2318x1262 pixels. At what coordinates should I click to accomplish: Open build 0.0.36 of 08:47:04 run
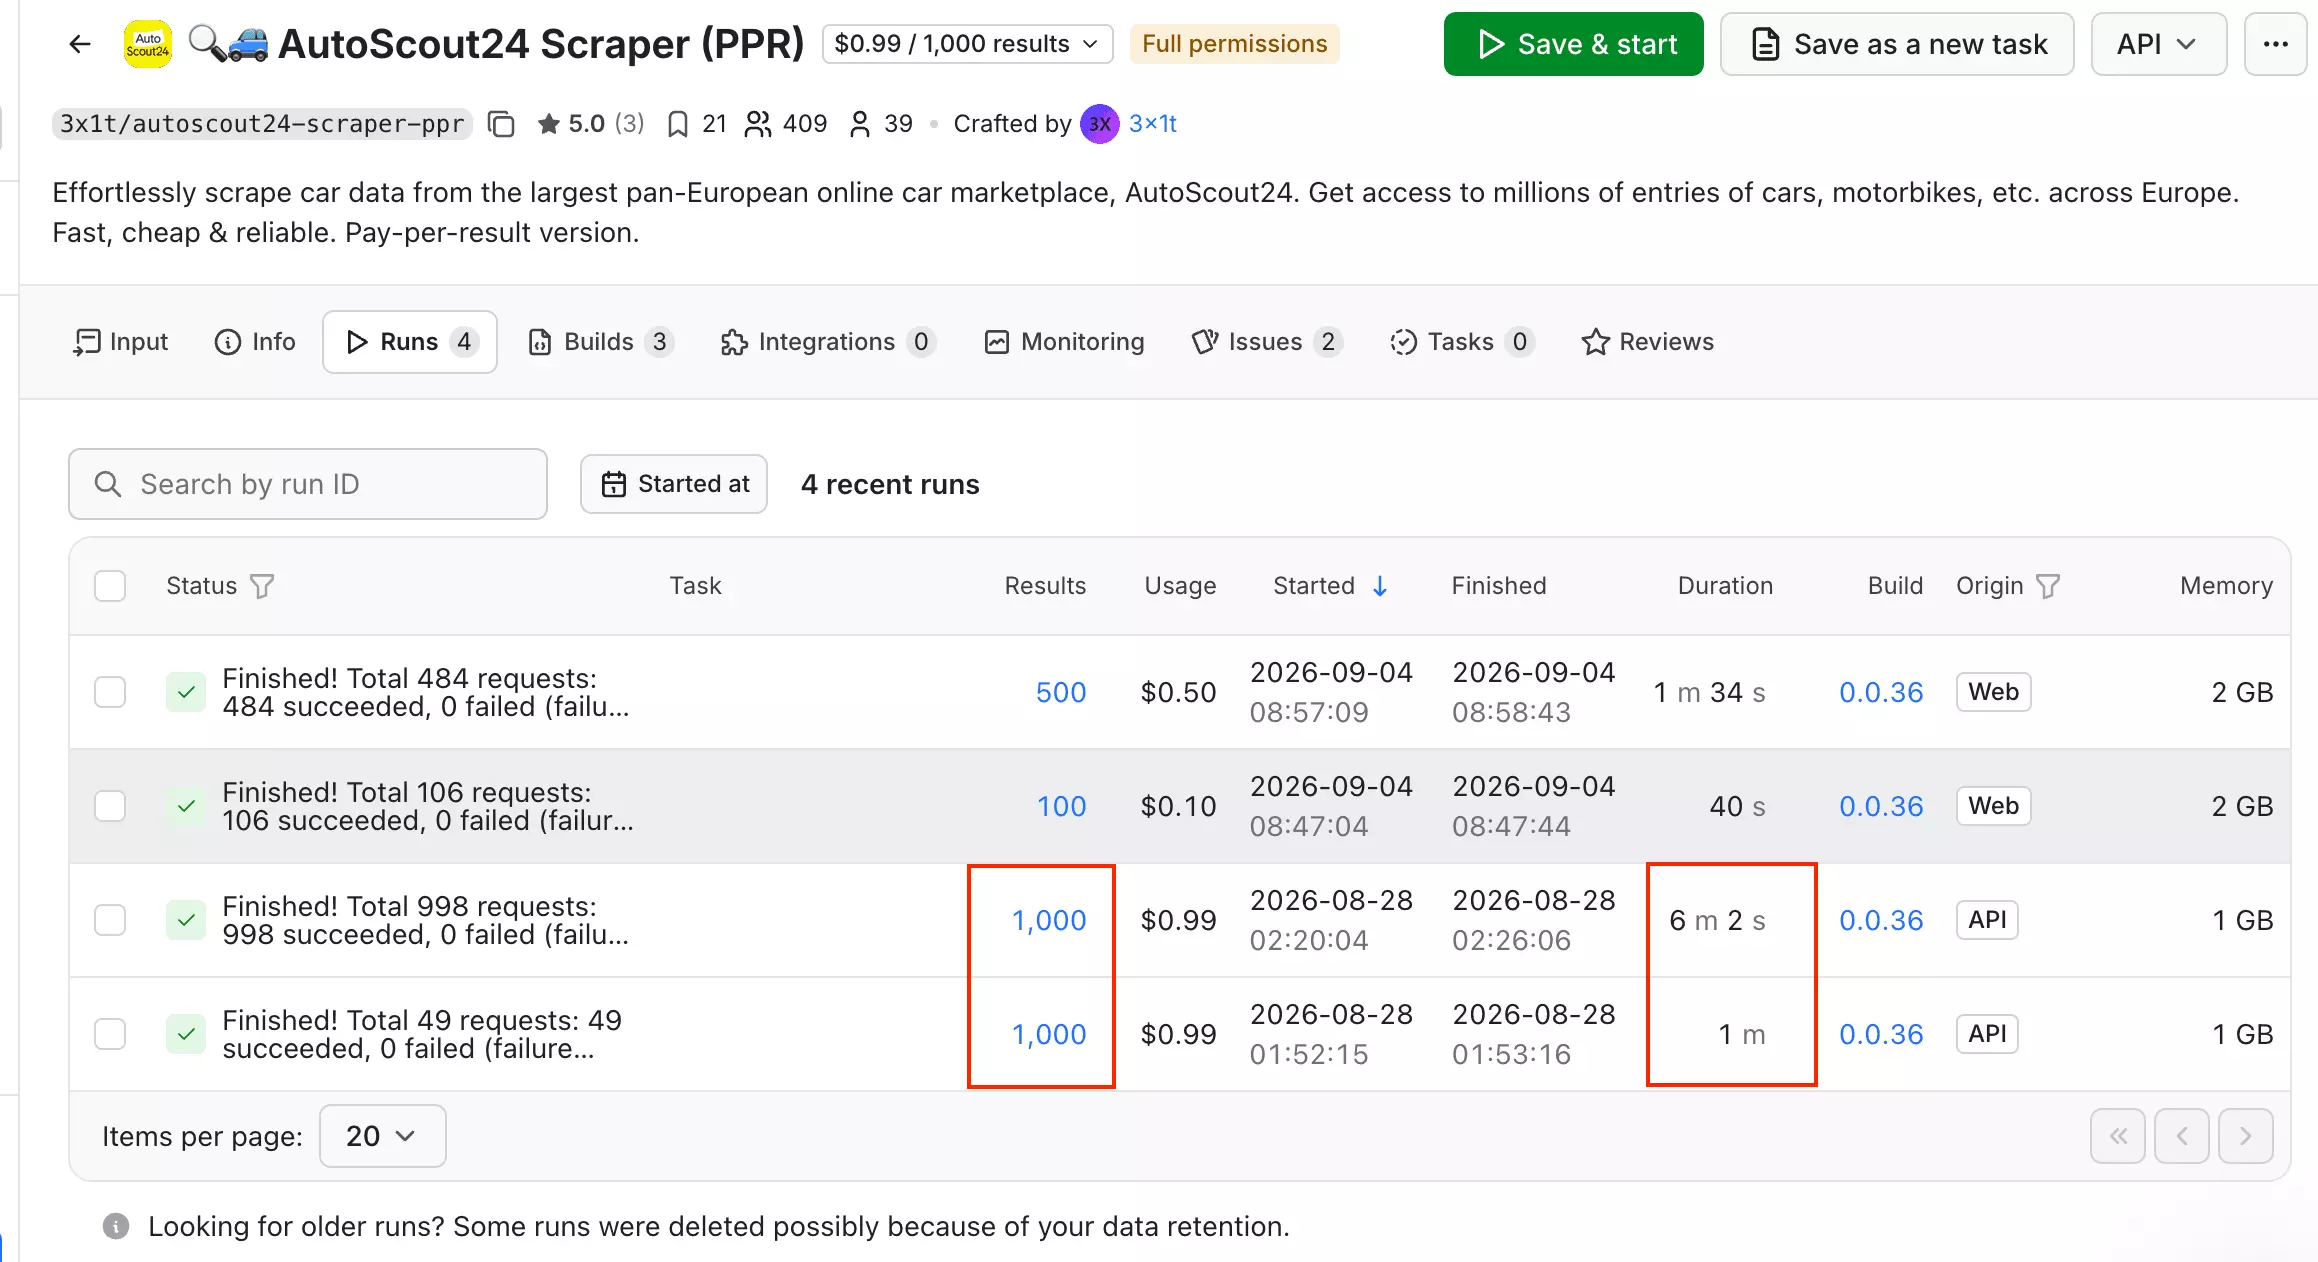(x=1881, y=806)
